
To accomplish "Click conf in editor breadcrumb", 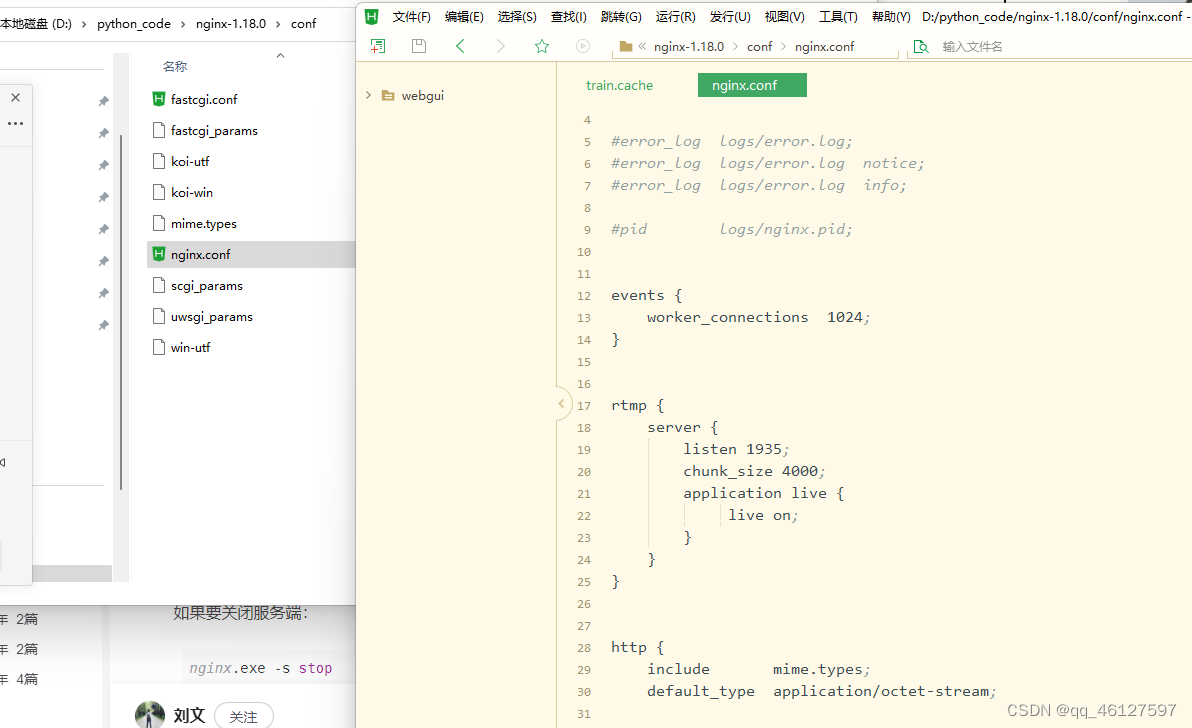I will click(x=759, y=46).
